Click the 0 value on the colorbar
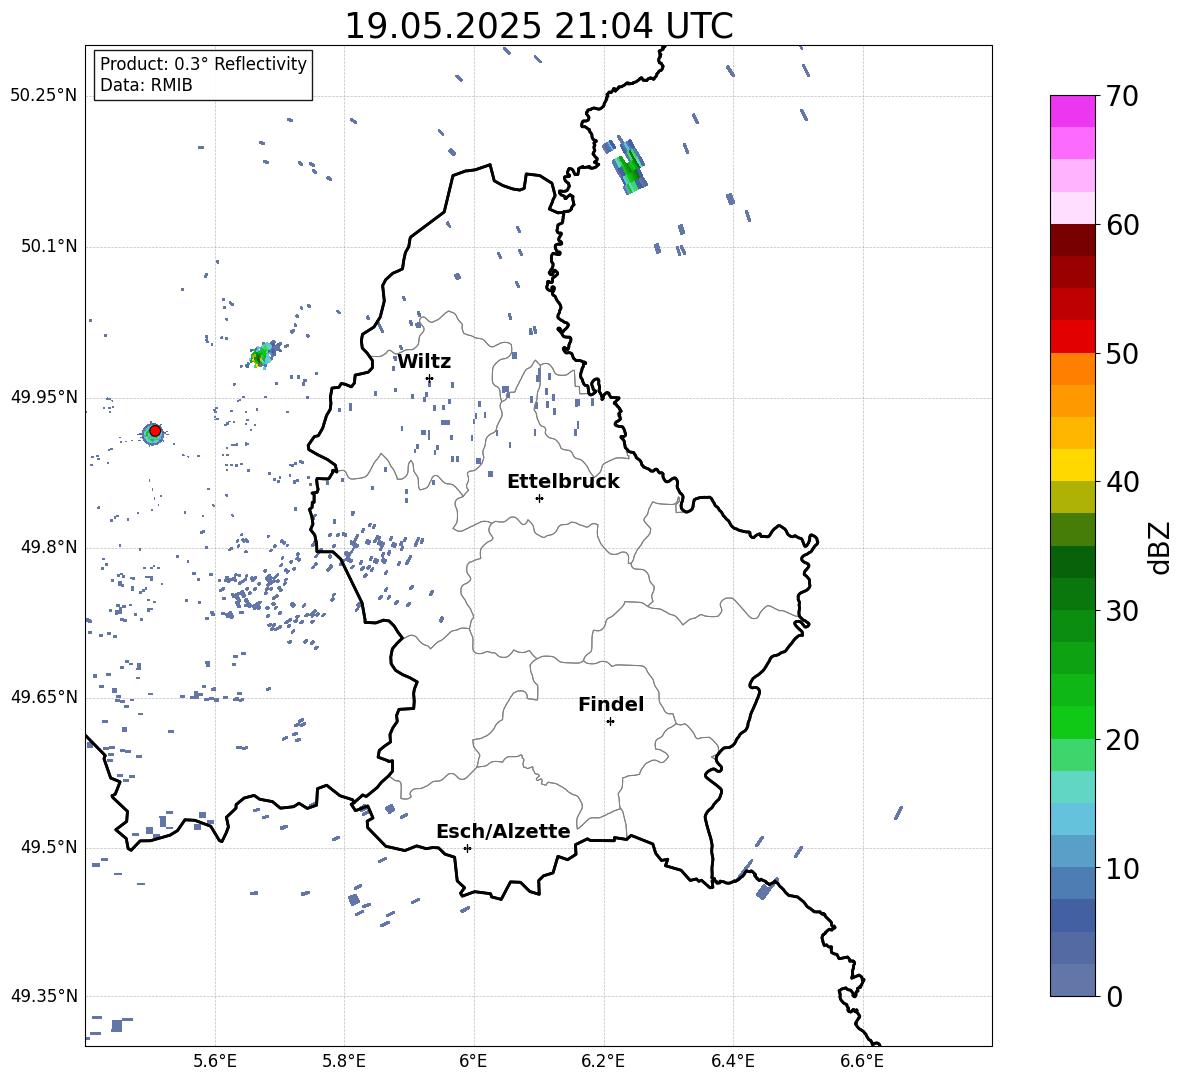The height and width of the screenshot is (1081, 1184). tap(1114, 997)
